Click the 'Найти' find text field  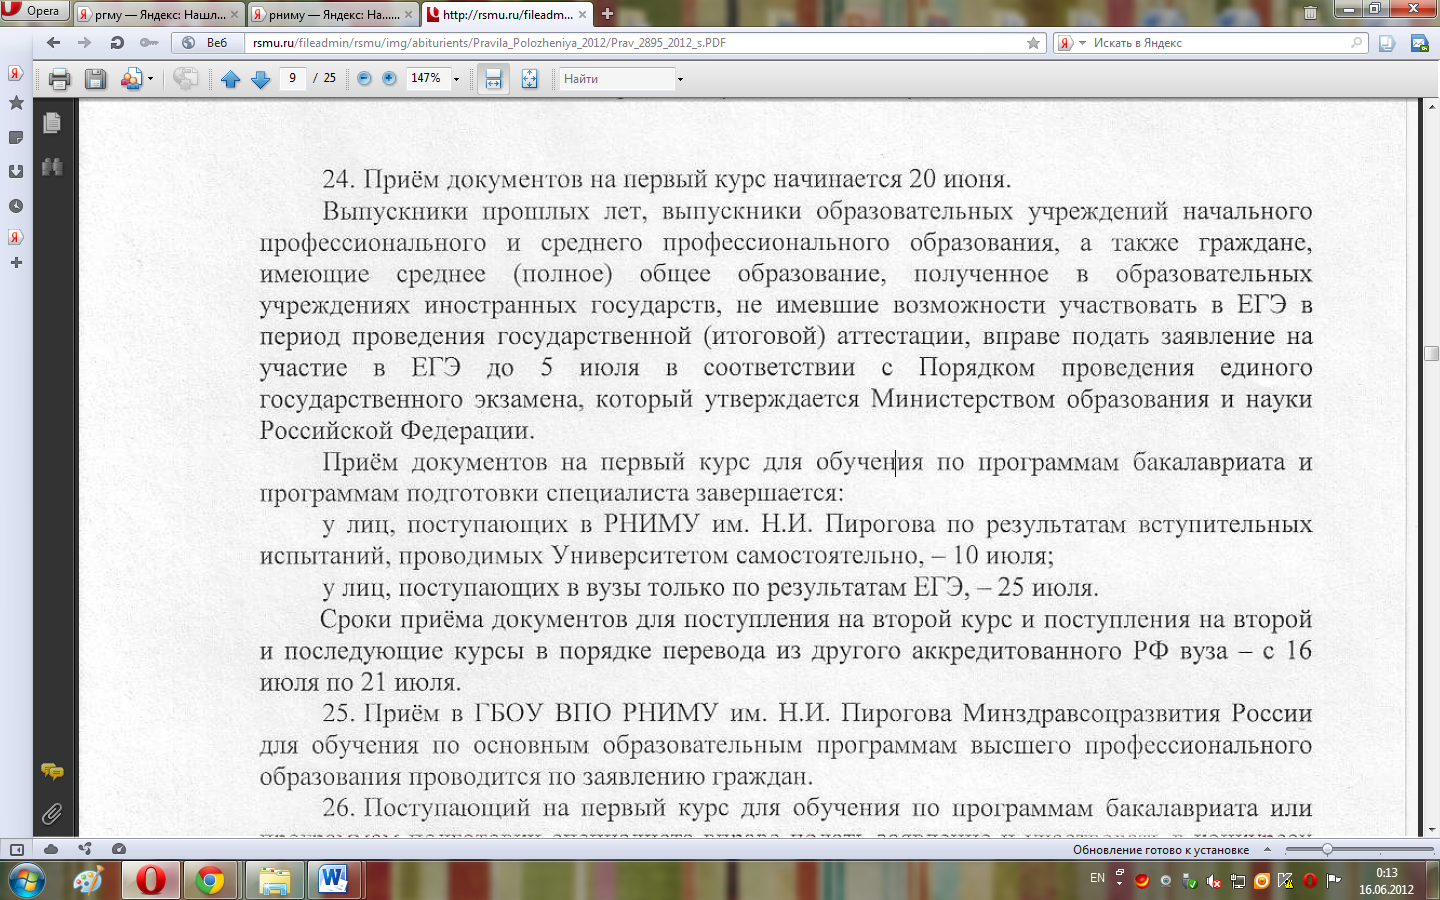[x=615, y=79]
